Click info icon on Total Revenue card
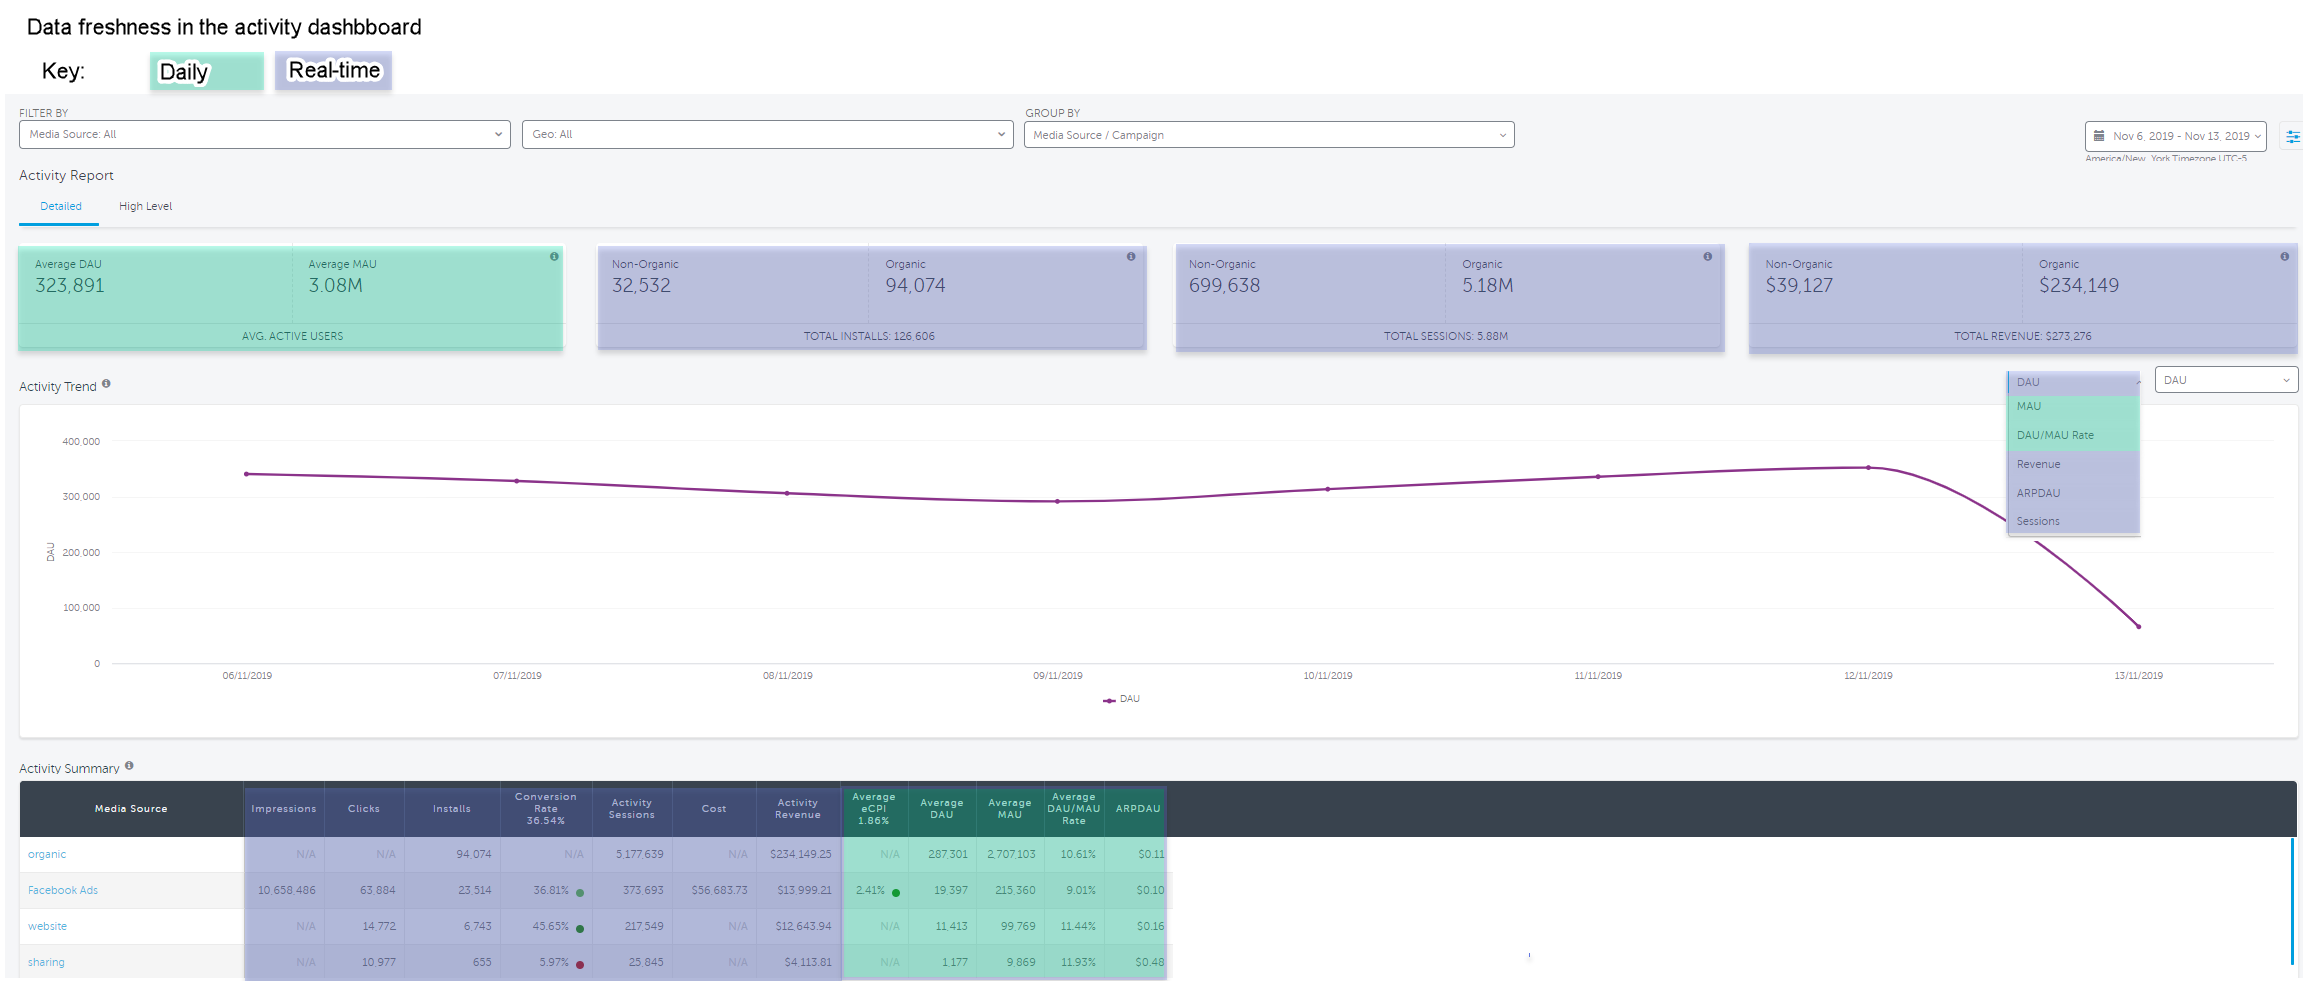This screenshot has height=981, width=2303. click(x=2284, y=257)
